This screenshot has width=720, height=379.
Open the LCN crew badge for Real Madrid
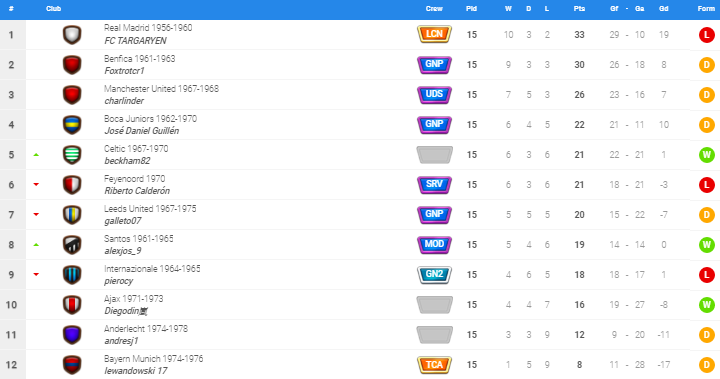click(x=434, y=34)
